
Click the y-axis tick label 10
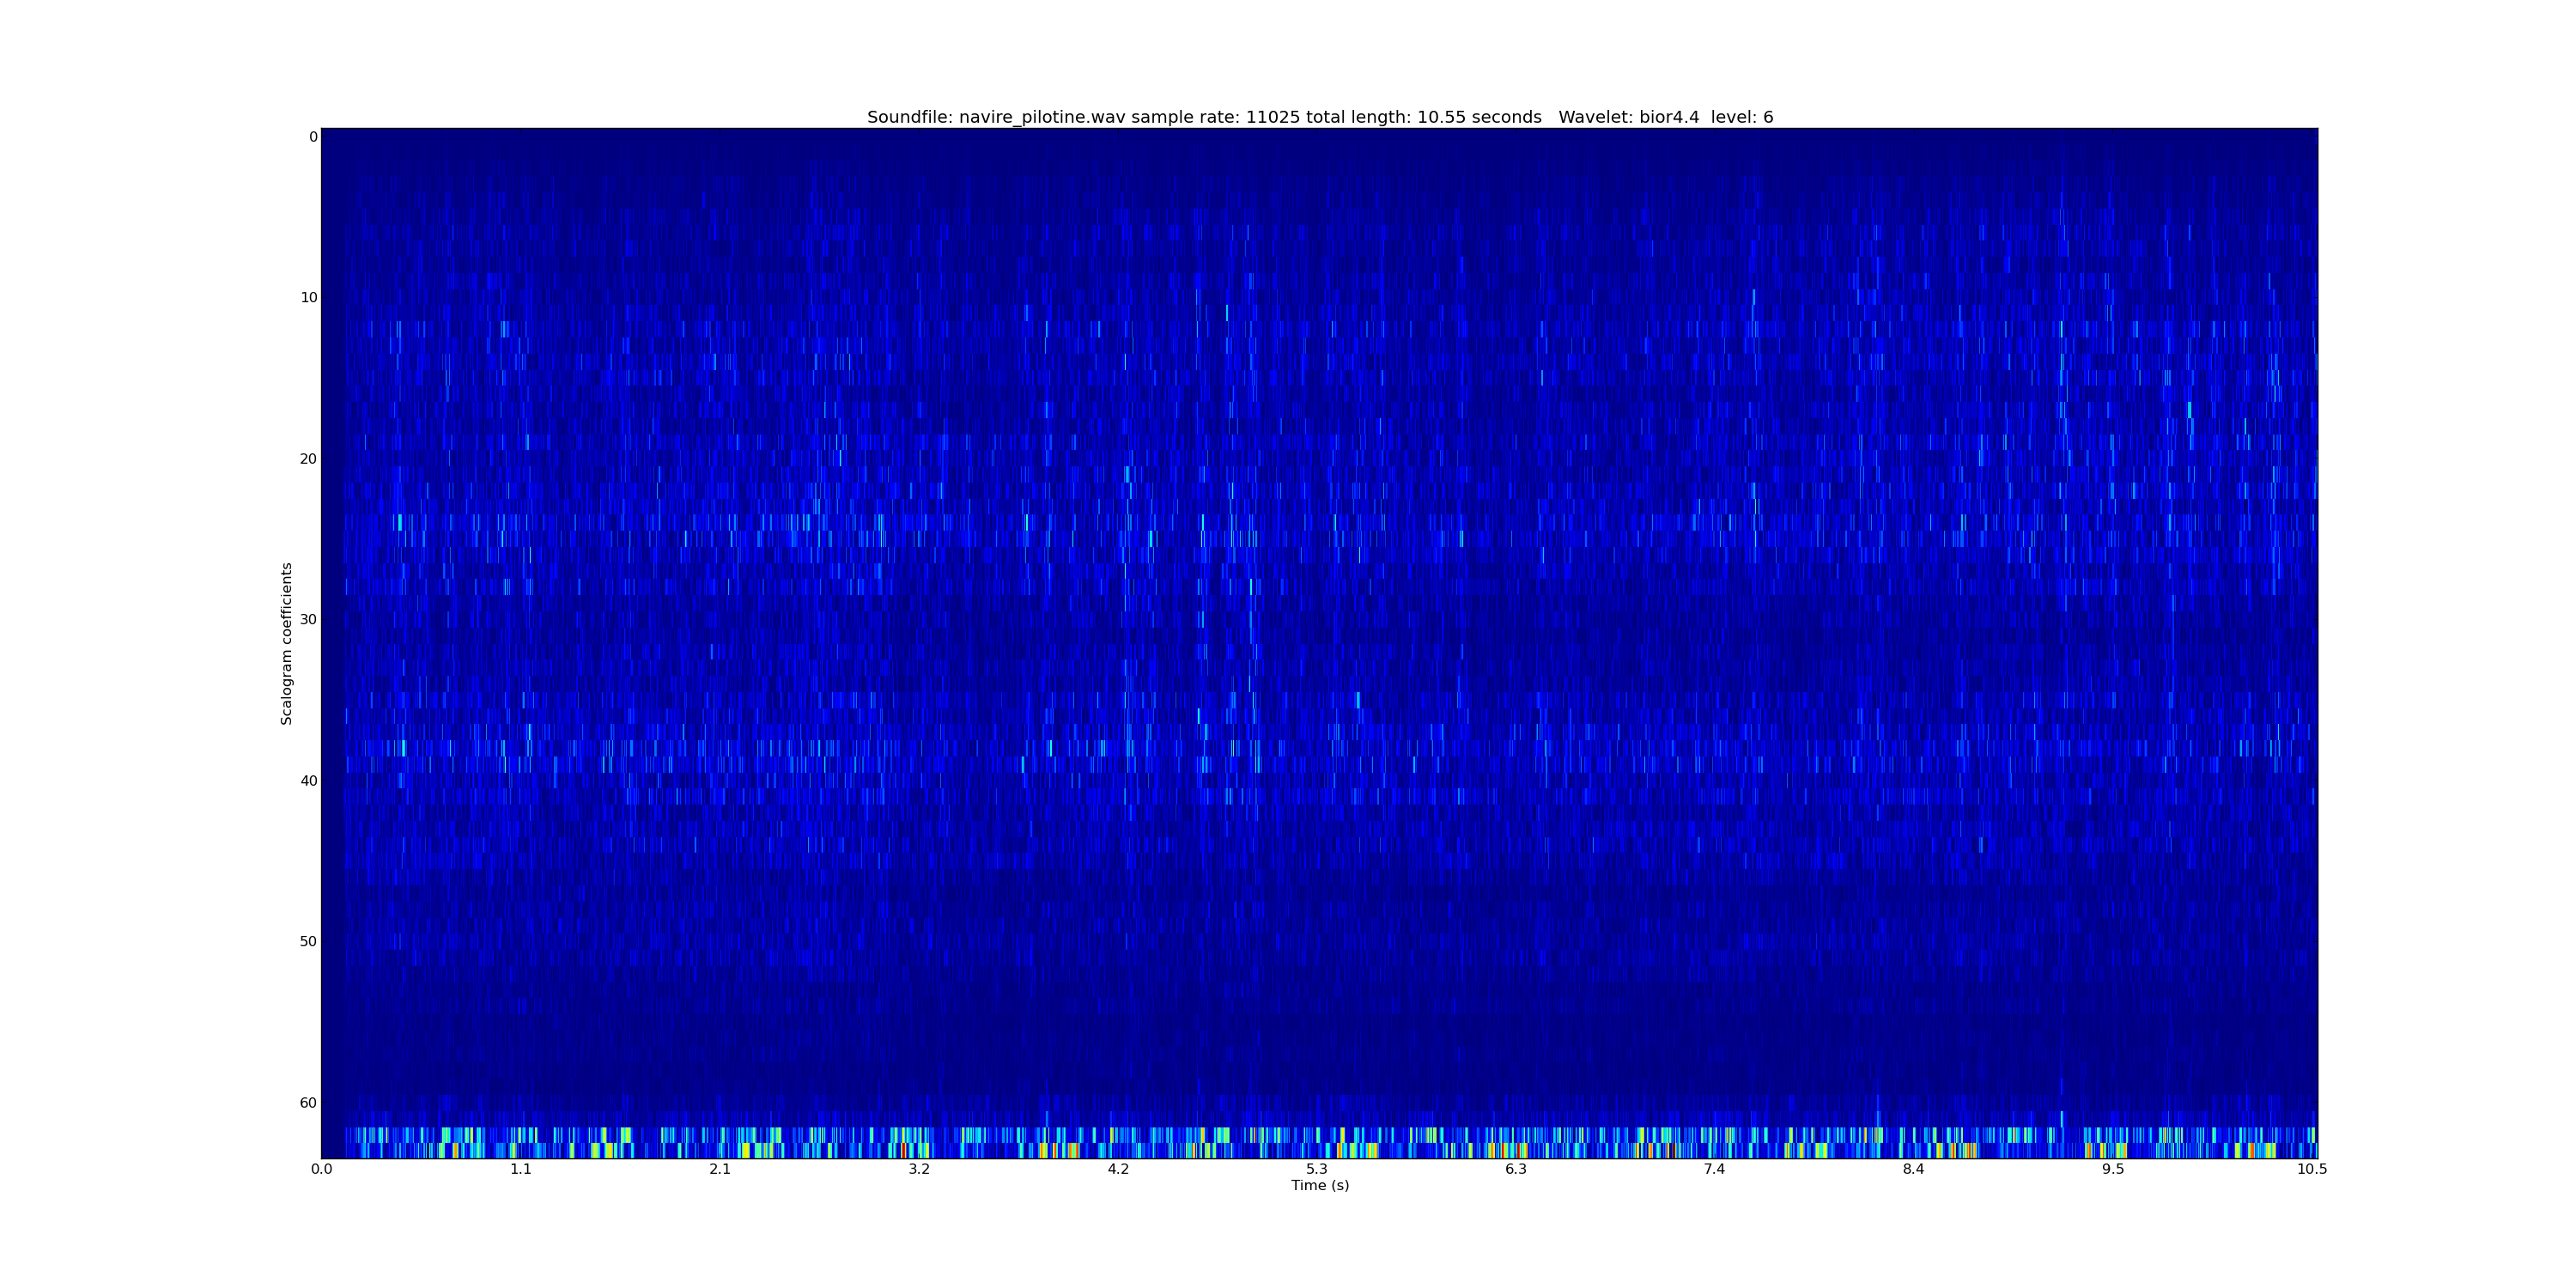click(x=308, y=298)
